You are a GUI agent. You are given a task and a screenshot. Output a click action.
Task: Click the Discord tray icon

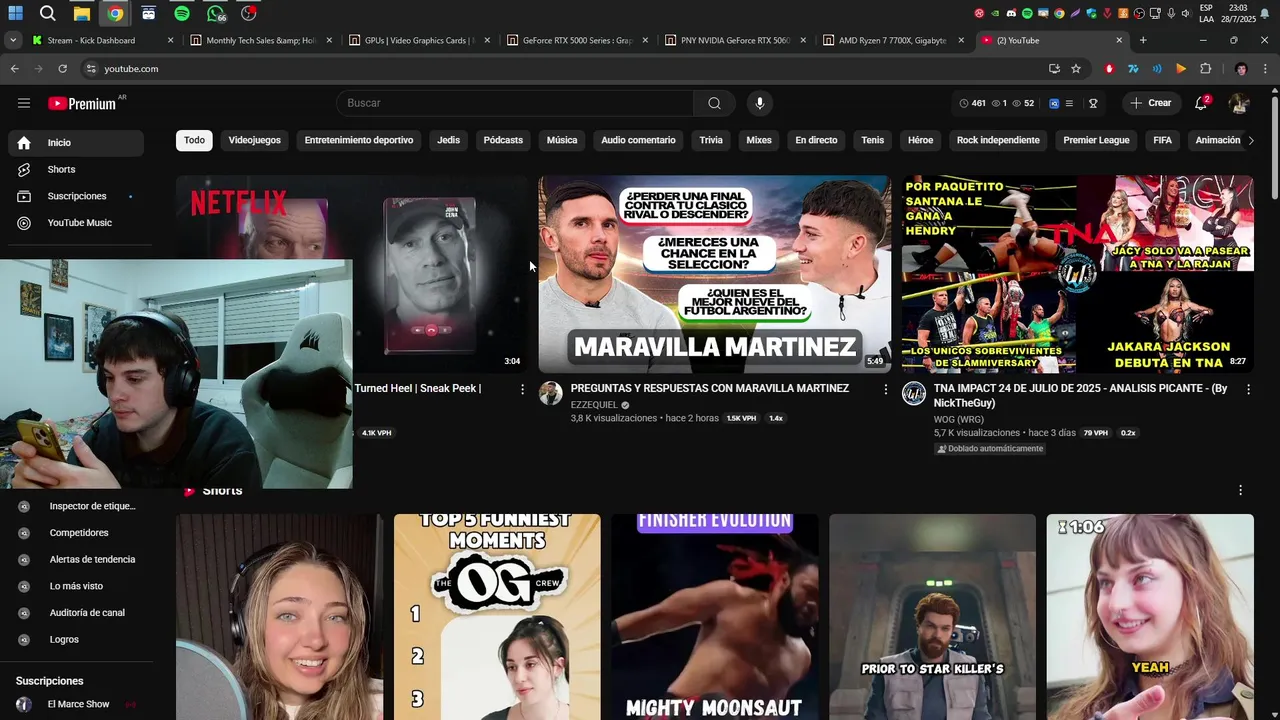coord(1011,13)
